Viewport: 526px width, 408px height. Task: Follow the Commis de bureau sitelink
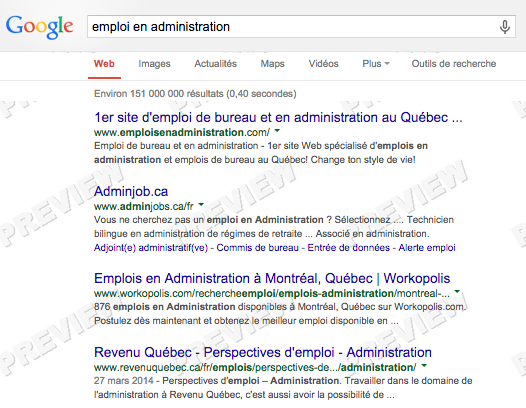pos(257,248)
